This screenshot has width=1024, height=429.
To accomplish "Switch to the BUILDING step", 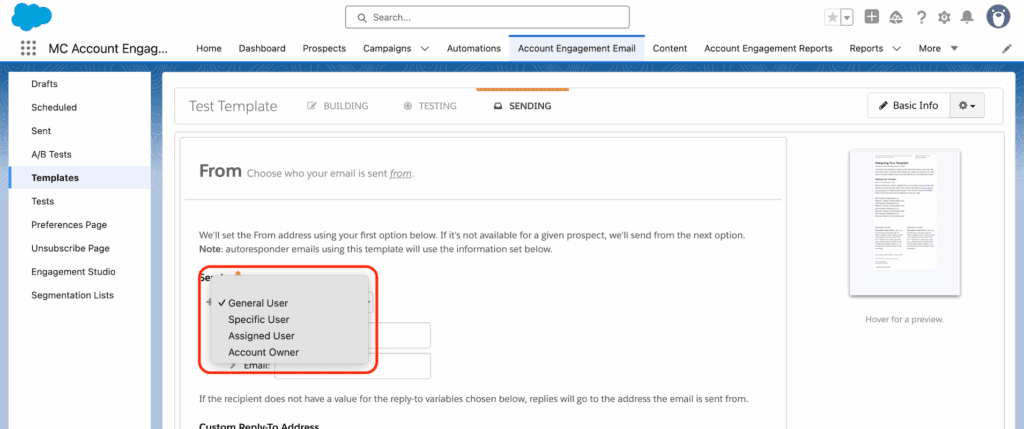I will coord(338,106).
